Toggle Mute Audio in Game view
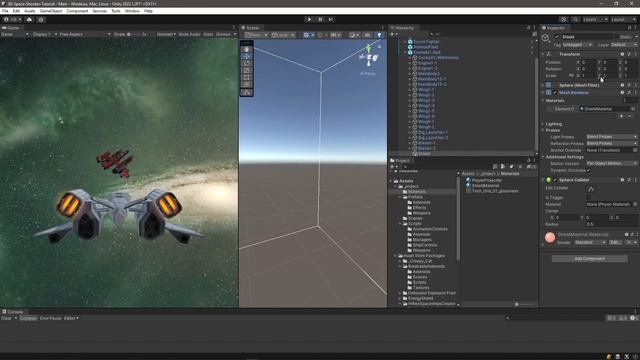 pyautogui.click(x=189, y=34)
